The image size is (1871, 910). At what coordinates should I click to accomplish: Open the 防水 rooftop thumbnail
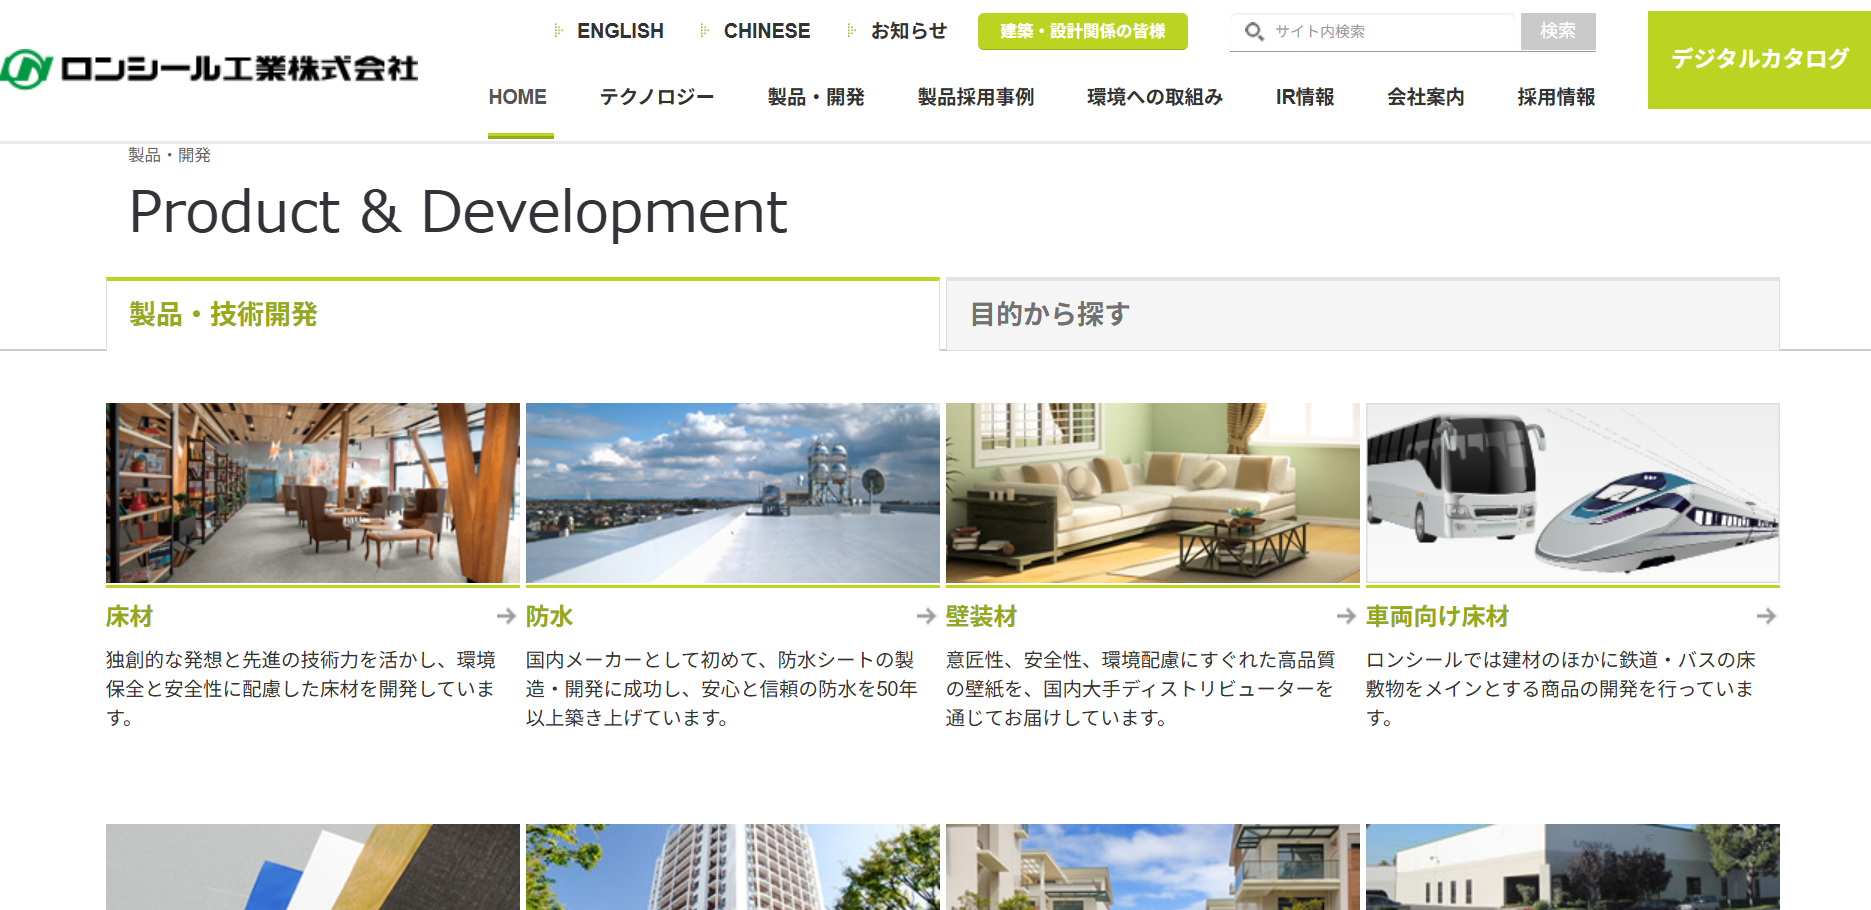(x=733, y=493)
